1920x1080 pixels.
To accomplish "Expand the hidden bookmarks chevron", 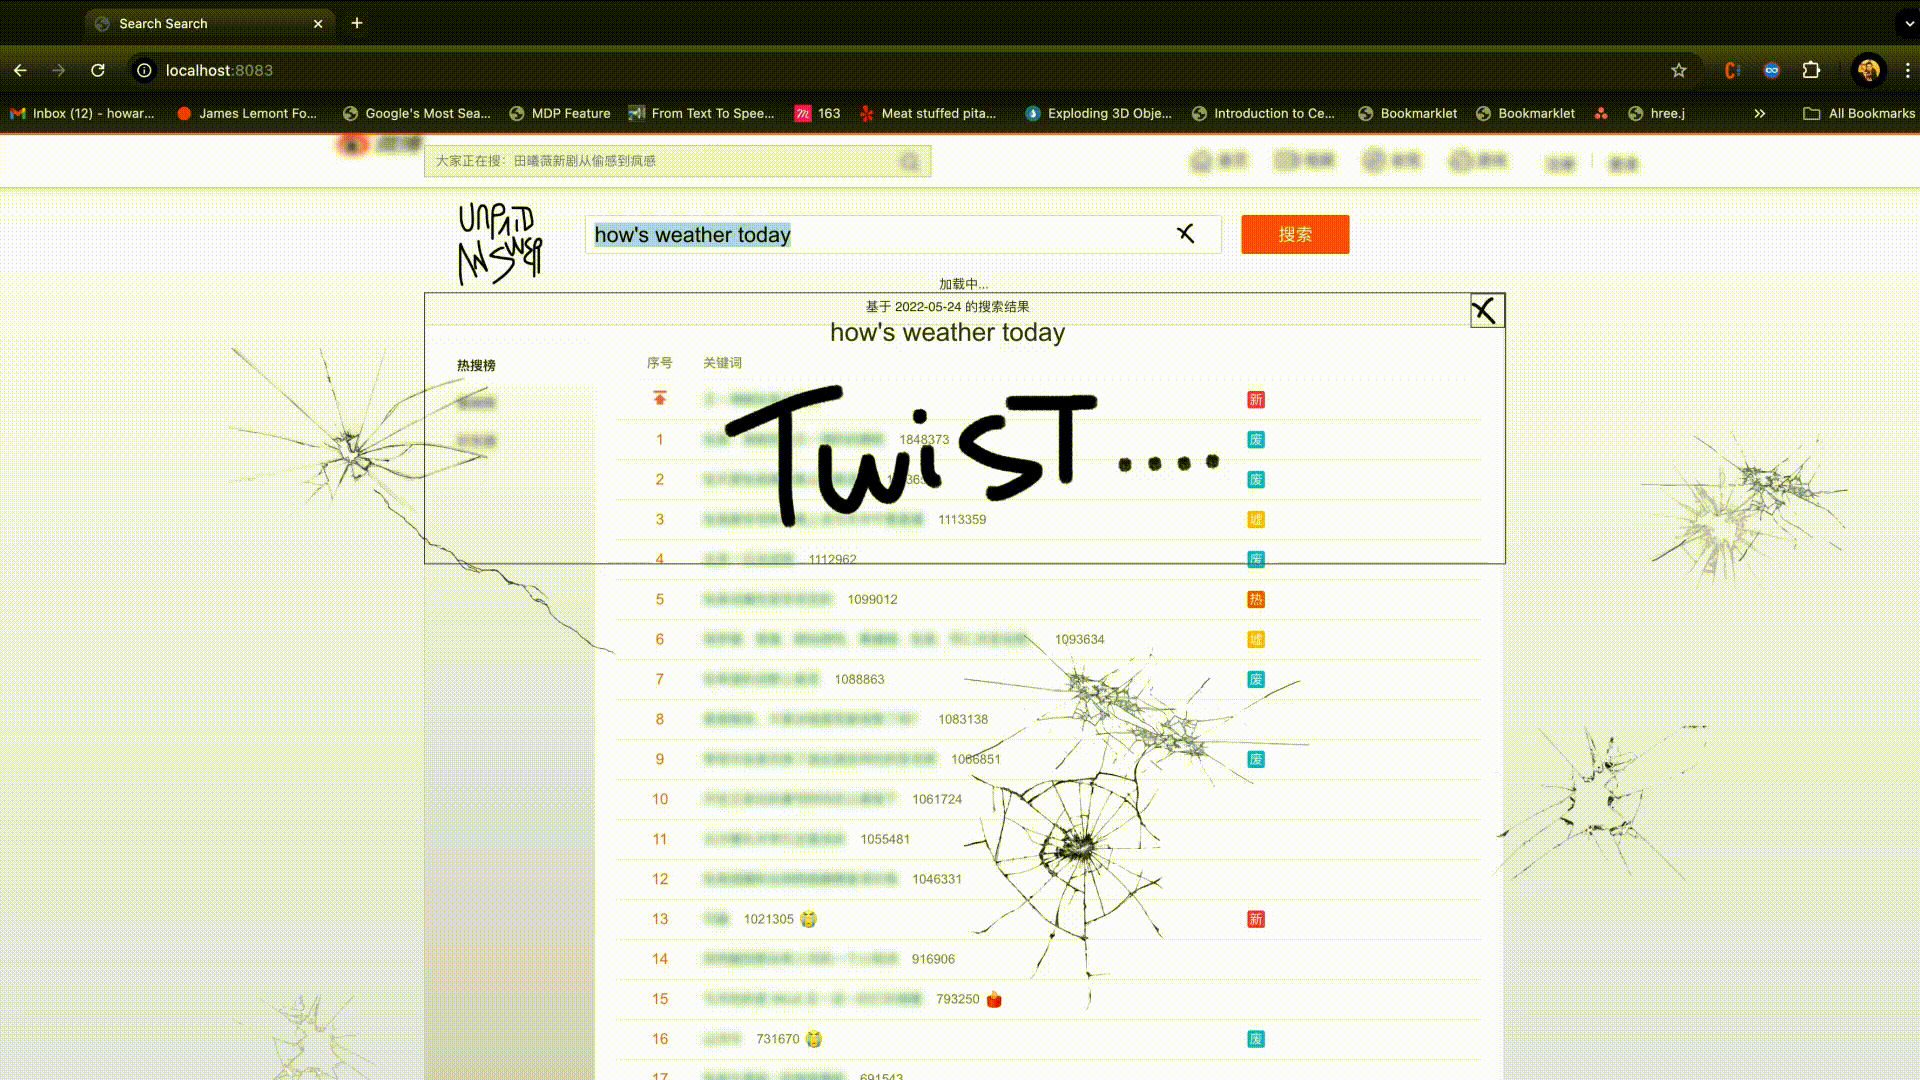I will tap(1759, 113).
